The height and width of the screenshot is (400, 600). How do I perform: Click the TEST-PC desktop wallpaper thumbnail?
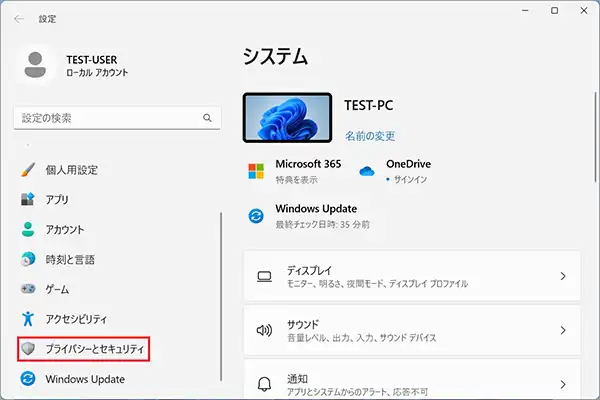click(x=287, y=118)
